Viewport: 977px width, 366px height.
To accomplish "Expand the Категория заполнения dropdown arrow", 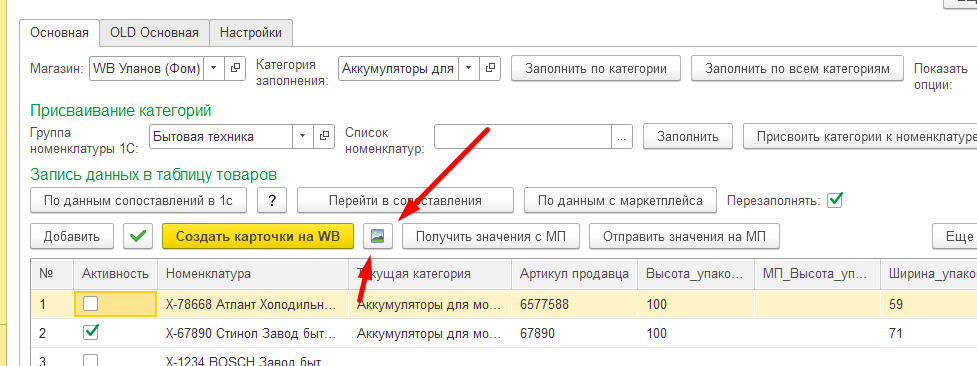I will click(x=468, y=69).
